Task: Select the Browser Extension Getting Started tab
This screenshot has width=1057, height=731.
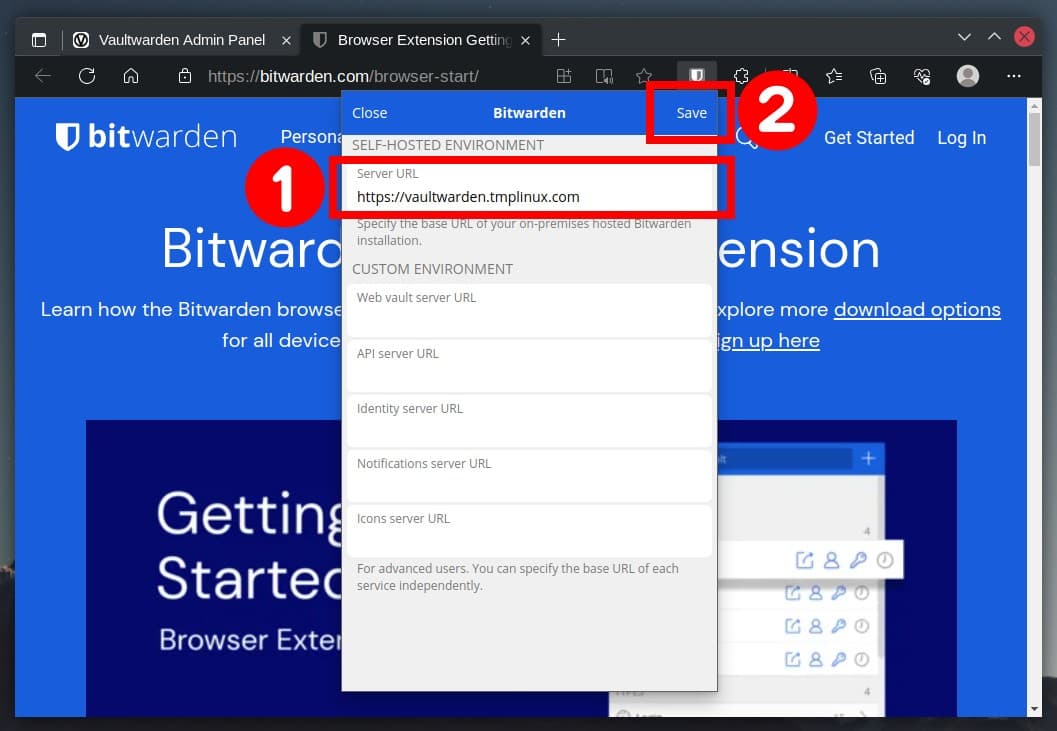Action: coord(420,39)
